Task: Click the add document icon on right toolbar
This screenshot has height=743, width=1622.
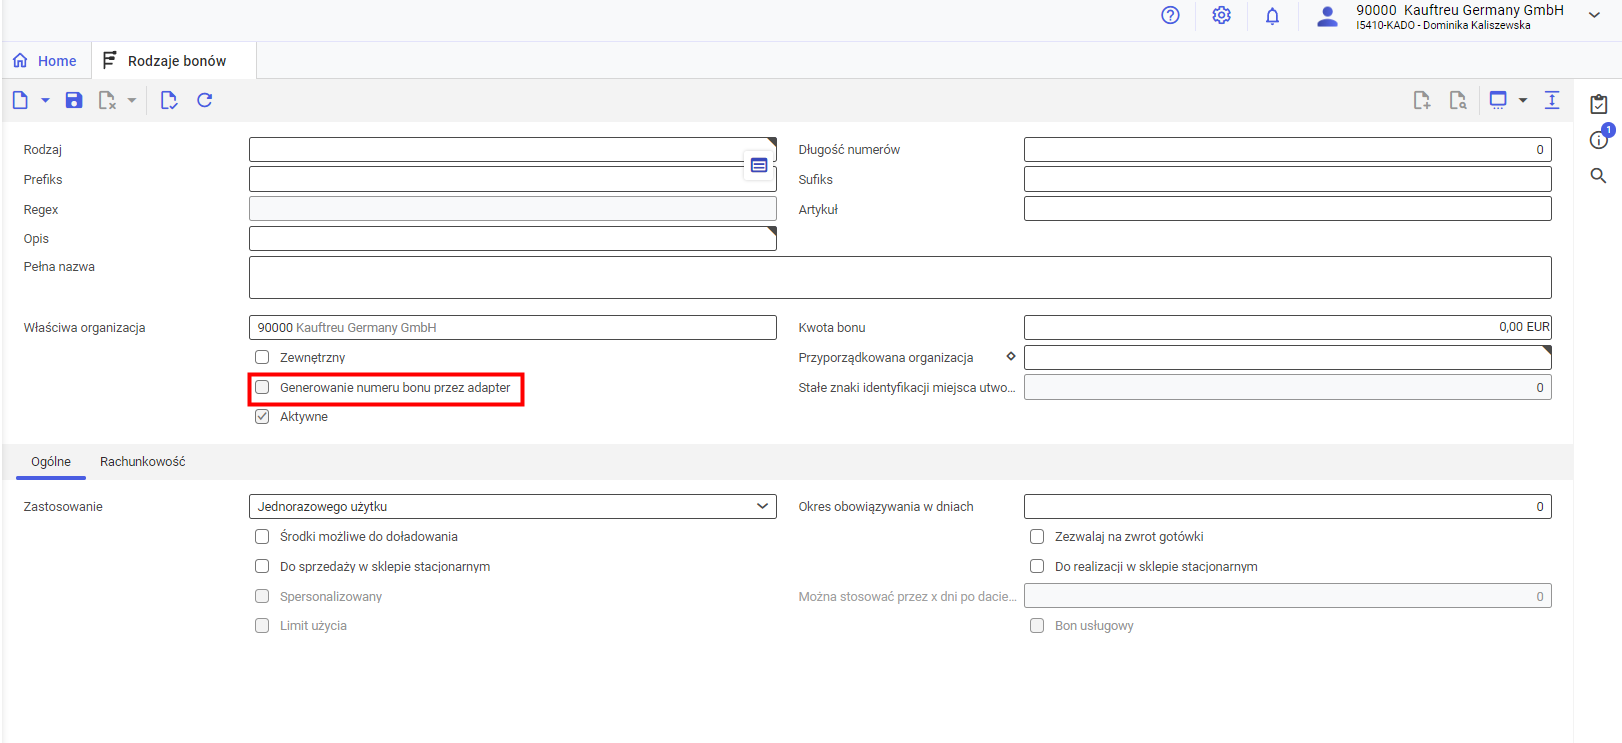Action: (1422, 100)
